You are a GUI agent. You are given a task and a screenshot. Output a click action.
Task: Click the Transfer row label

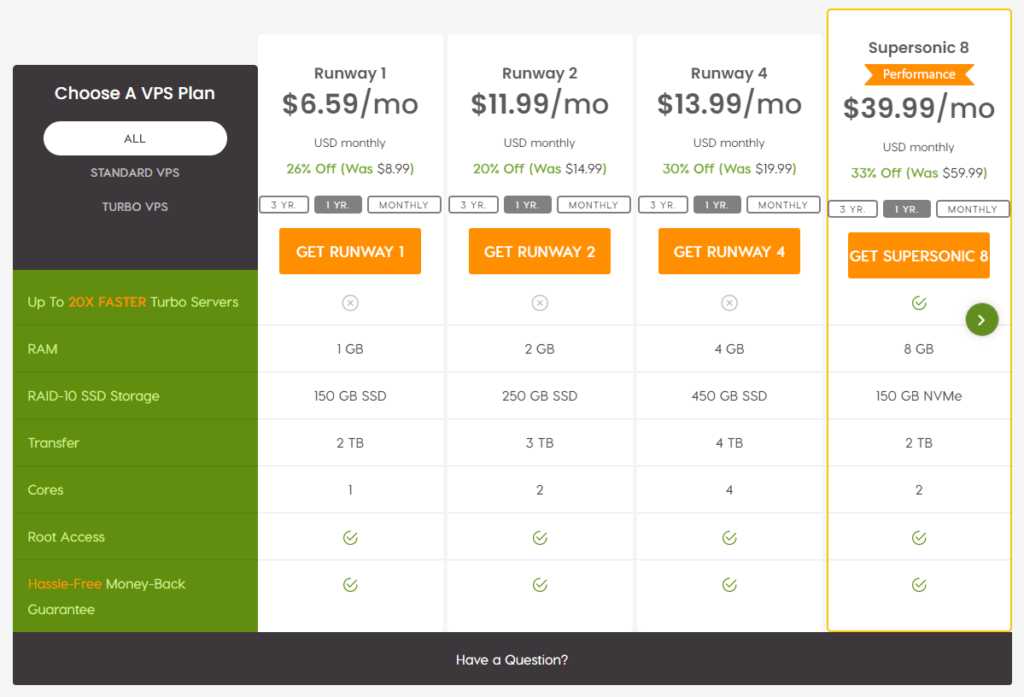[x=53, y=443]
